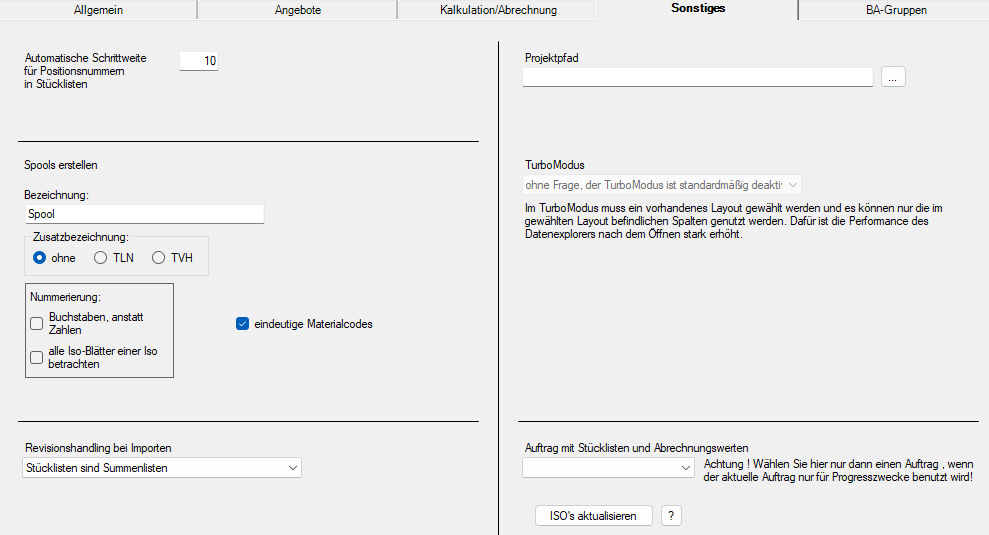Open the BA-Gruppen tab
The height and width of the screenshot is (535, 989).
896,10
